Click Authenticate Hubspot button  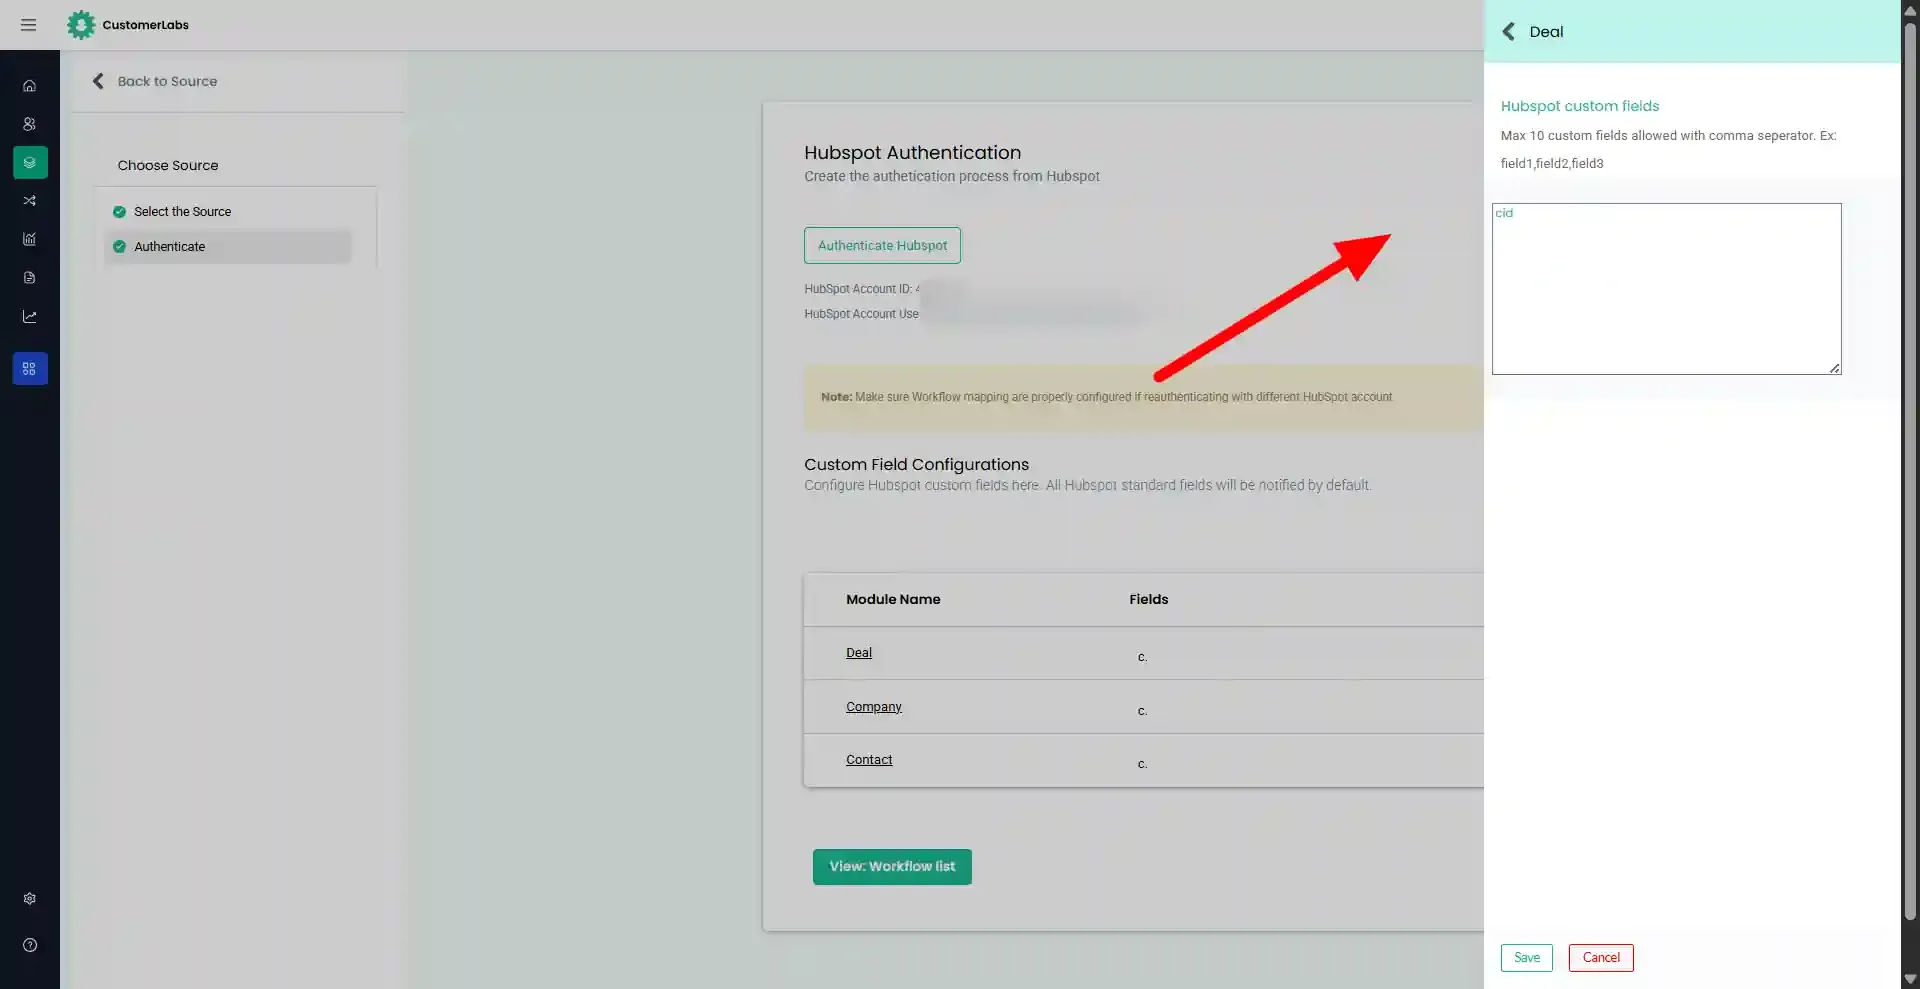882,246
